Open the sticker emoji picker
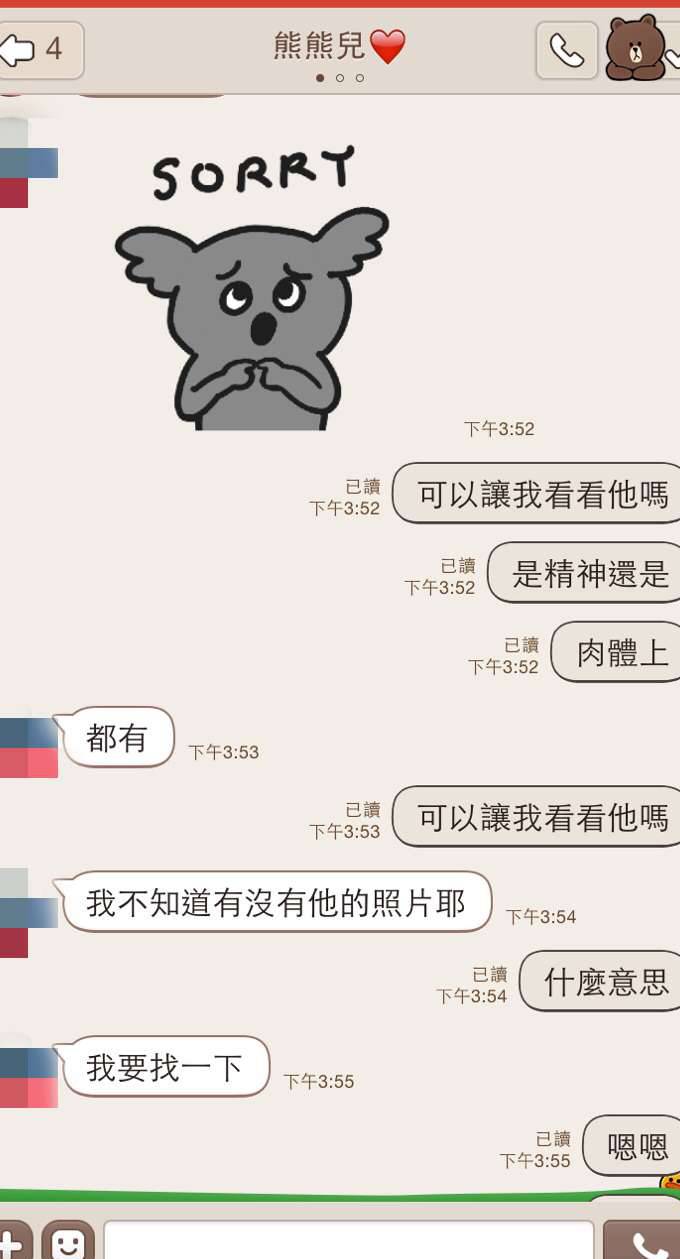This screenshot has height=1259, width=680. coord(68,1242)
